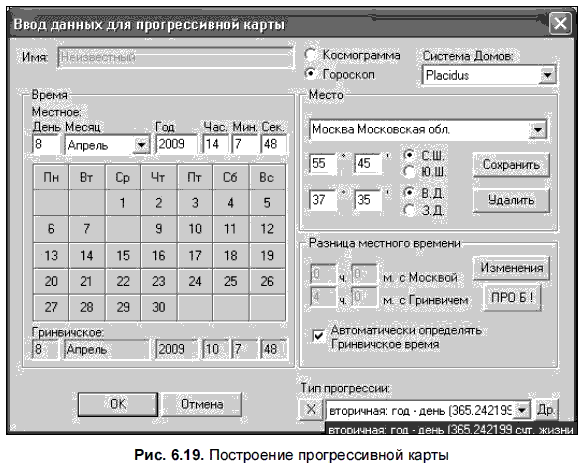Close the progressive chart input dialog
The width and height of the screenshot is (586, 469).
tap(559, 23)
